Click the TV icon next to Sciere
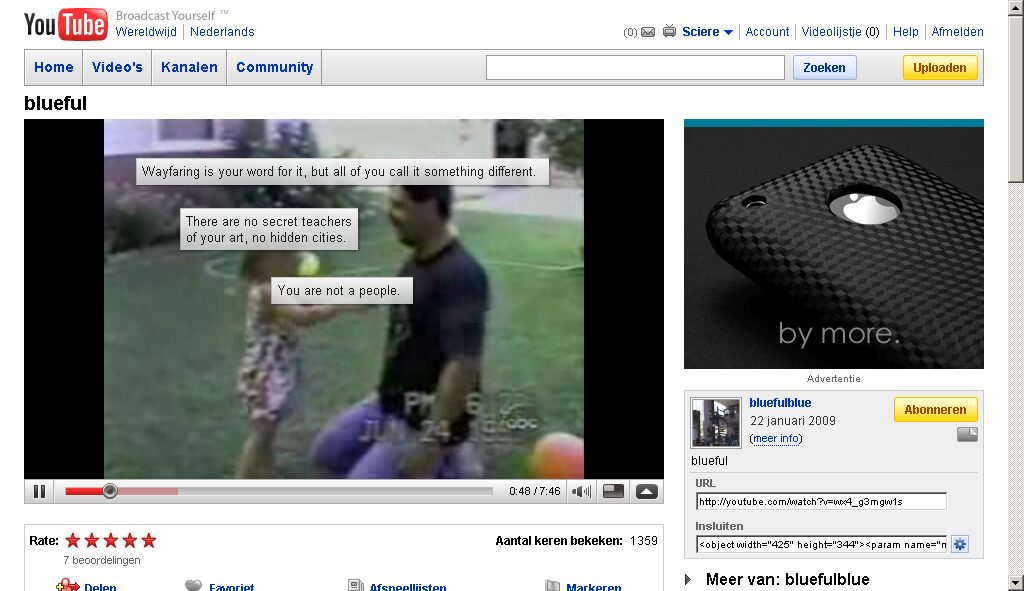 (669, 32)
